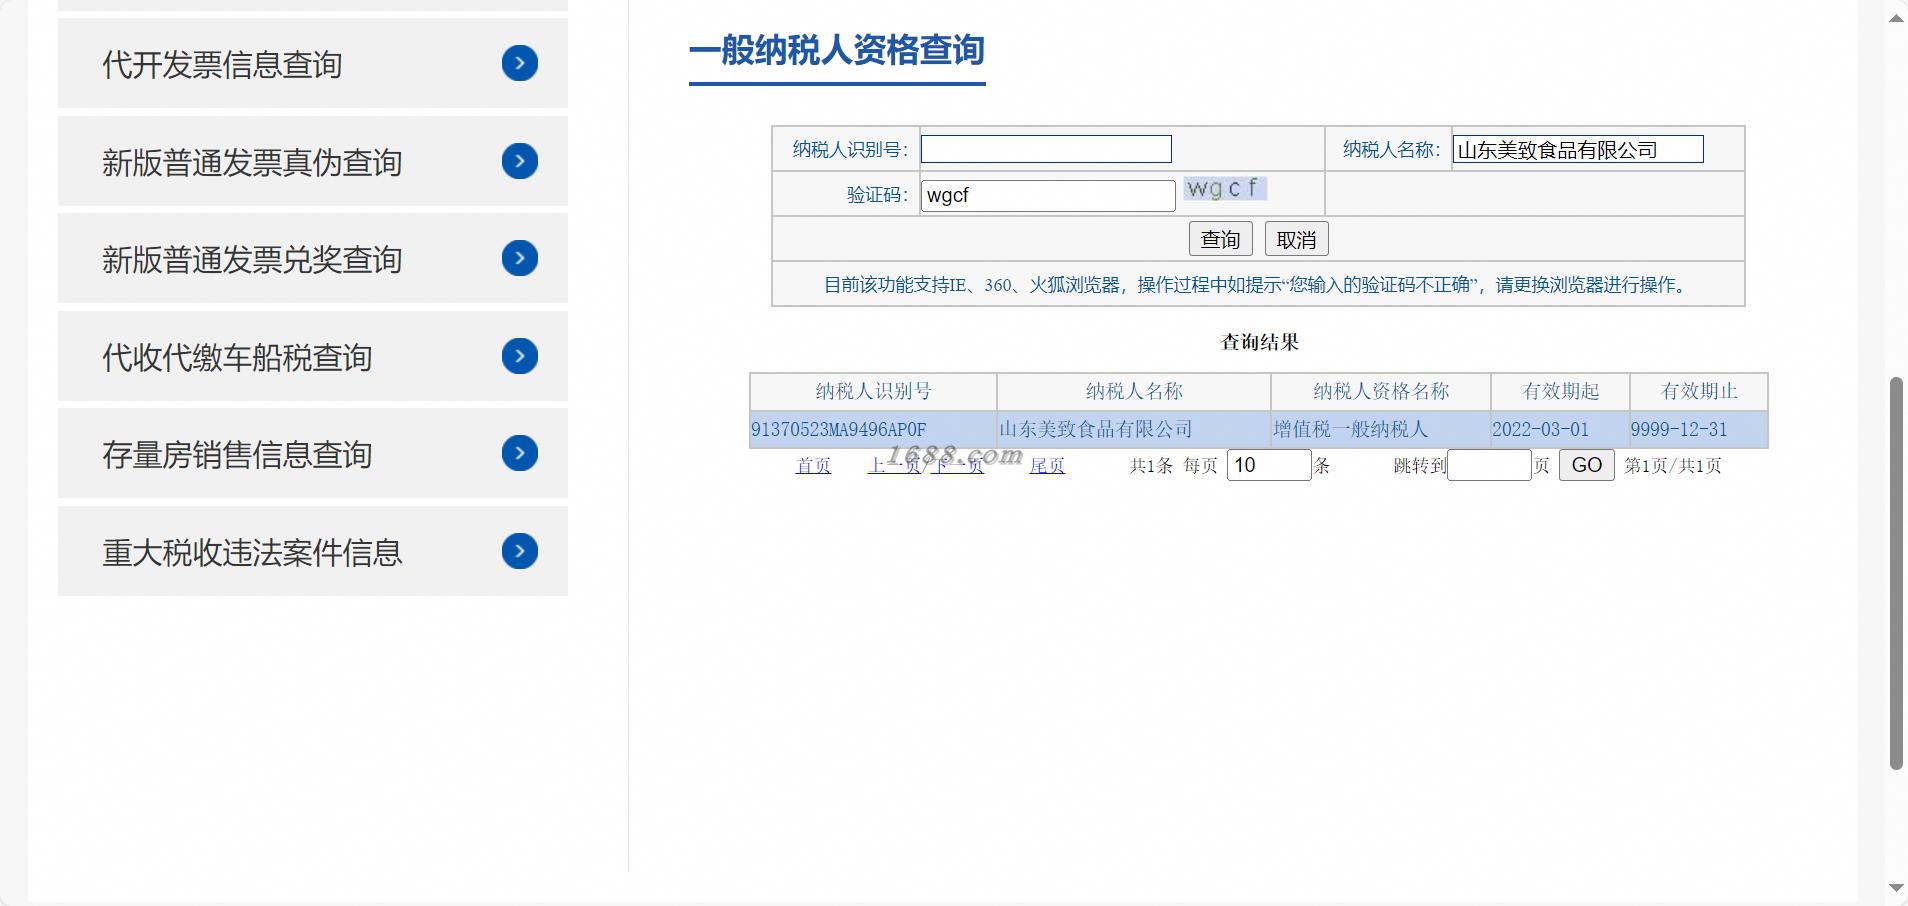Click the 查询结果 heading
Screen dimensions: 1908x906
[x=1259, y=342]
